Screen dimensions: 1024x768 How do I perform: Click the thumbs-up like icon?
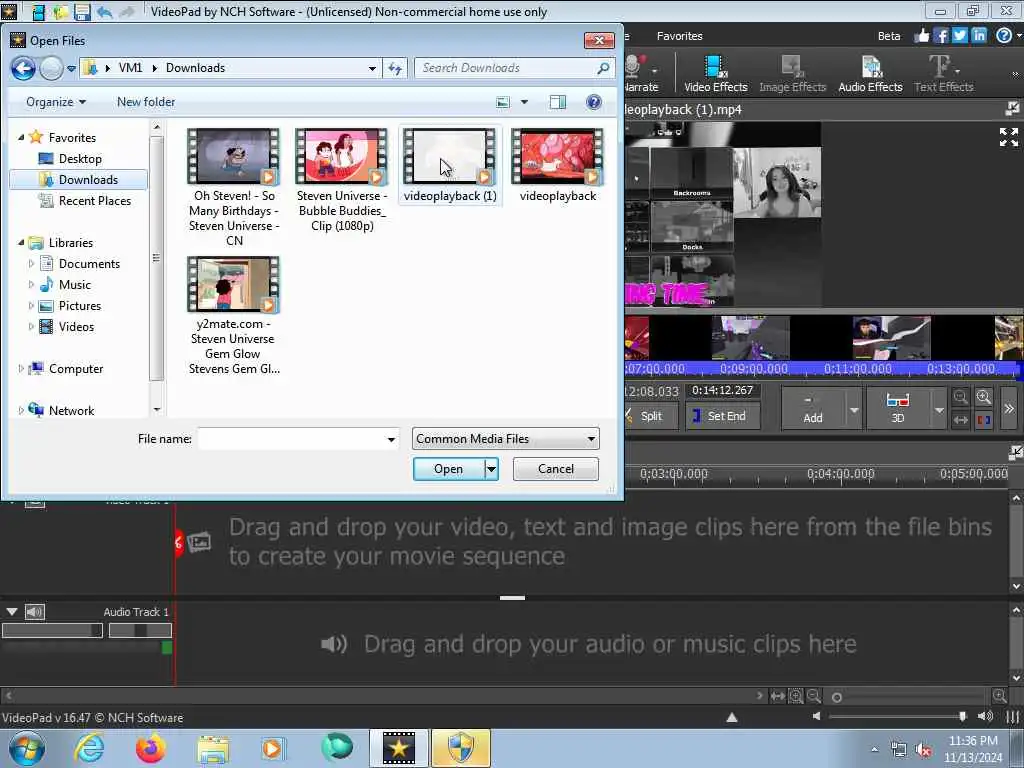coord(921,35)
